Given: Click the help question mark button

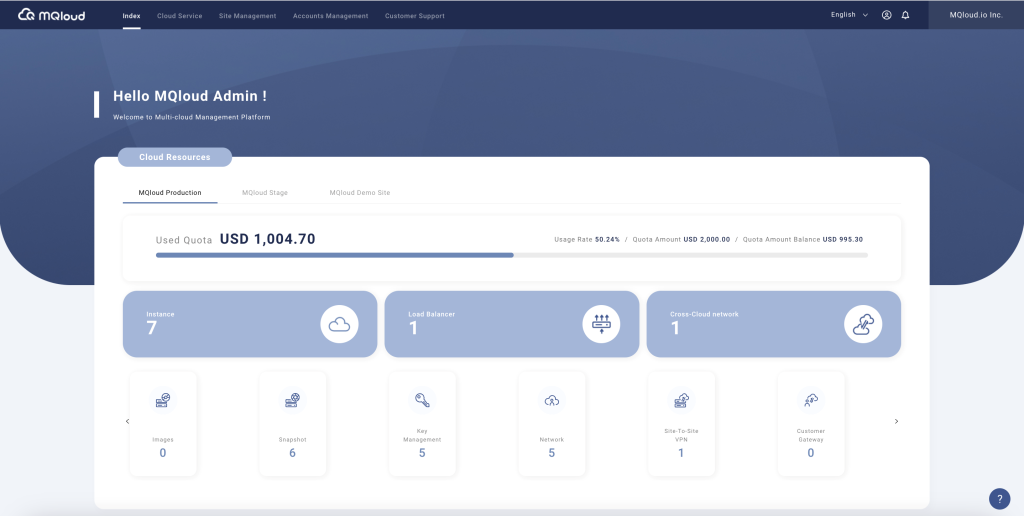Looking at the screenshot, I should pyautogui.click(x=999, y=499).
